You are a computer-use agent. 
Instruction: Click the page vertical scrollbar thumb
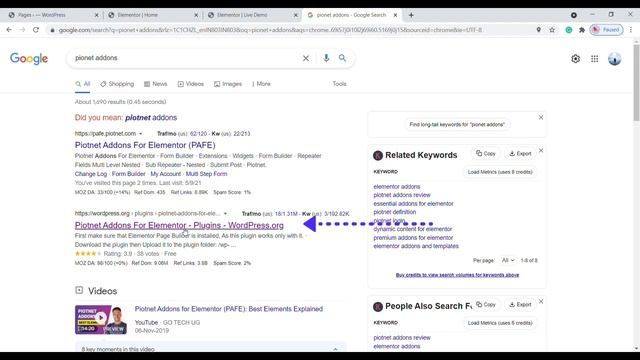[x=636, y=82]
